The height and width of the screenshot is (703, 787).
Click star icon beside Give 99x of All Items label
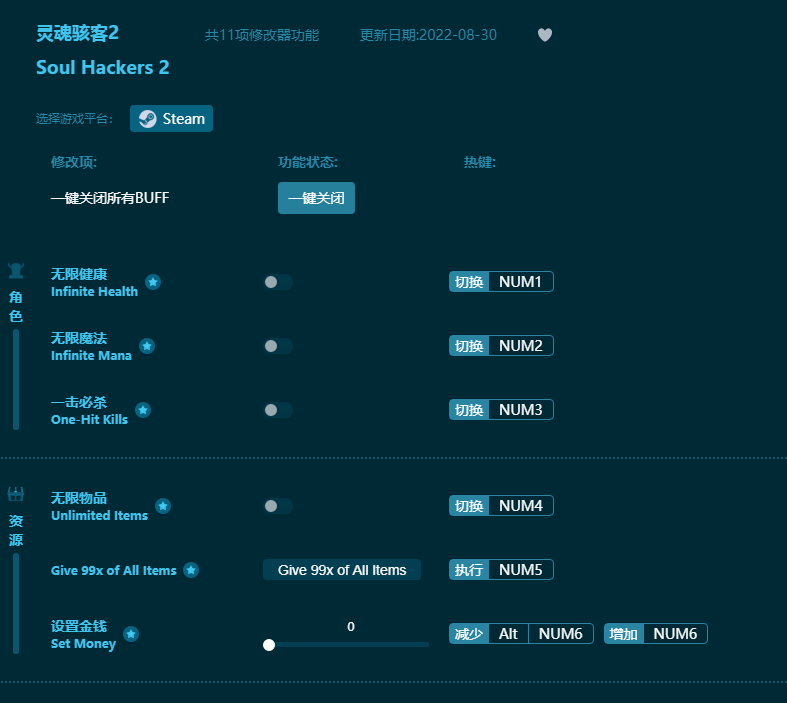(191, 570)
